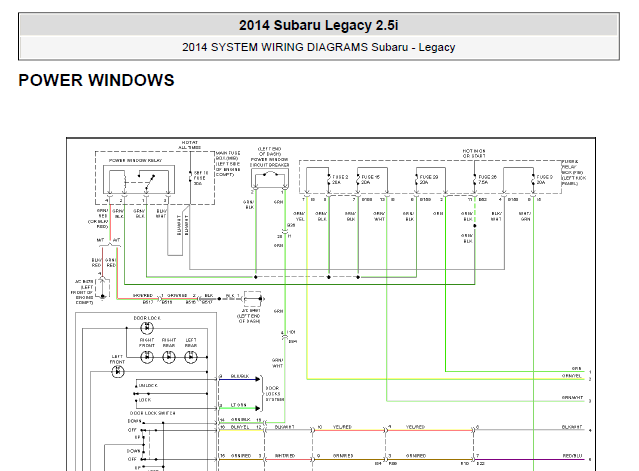Click the "FUSE 9 20A" label
639x471 pixels.
point(544,180)
